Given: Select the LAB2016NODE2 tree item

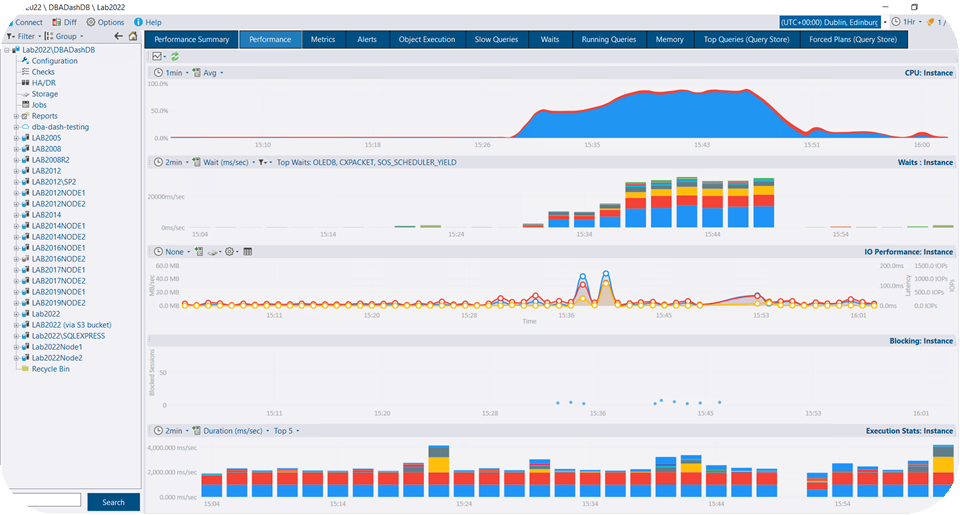Looking at the screenshot, I should pyautogui.click(x=59, y=258).
